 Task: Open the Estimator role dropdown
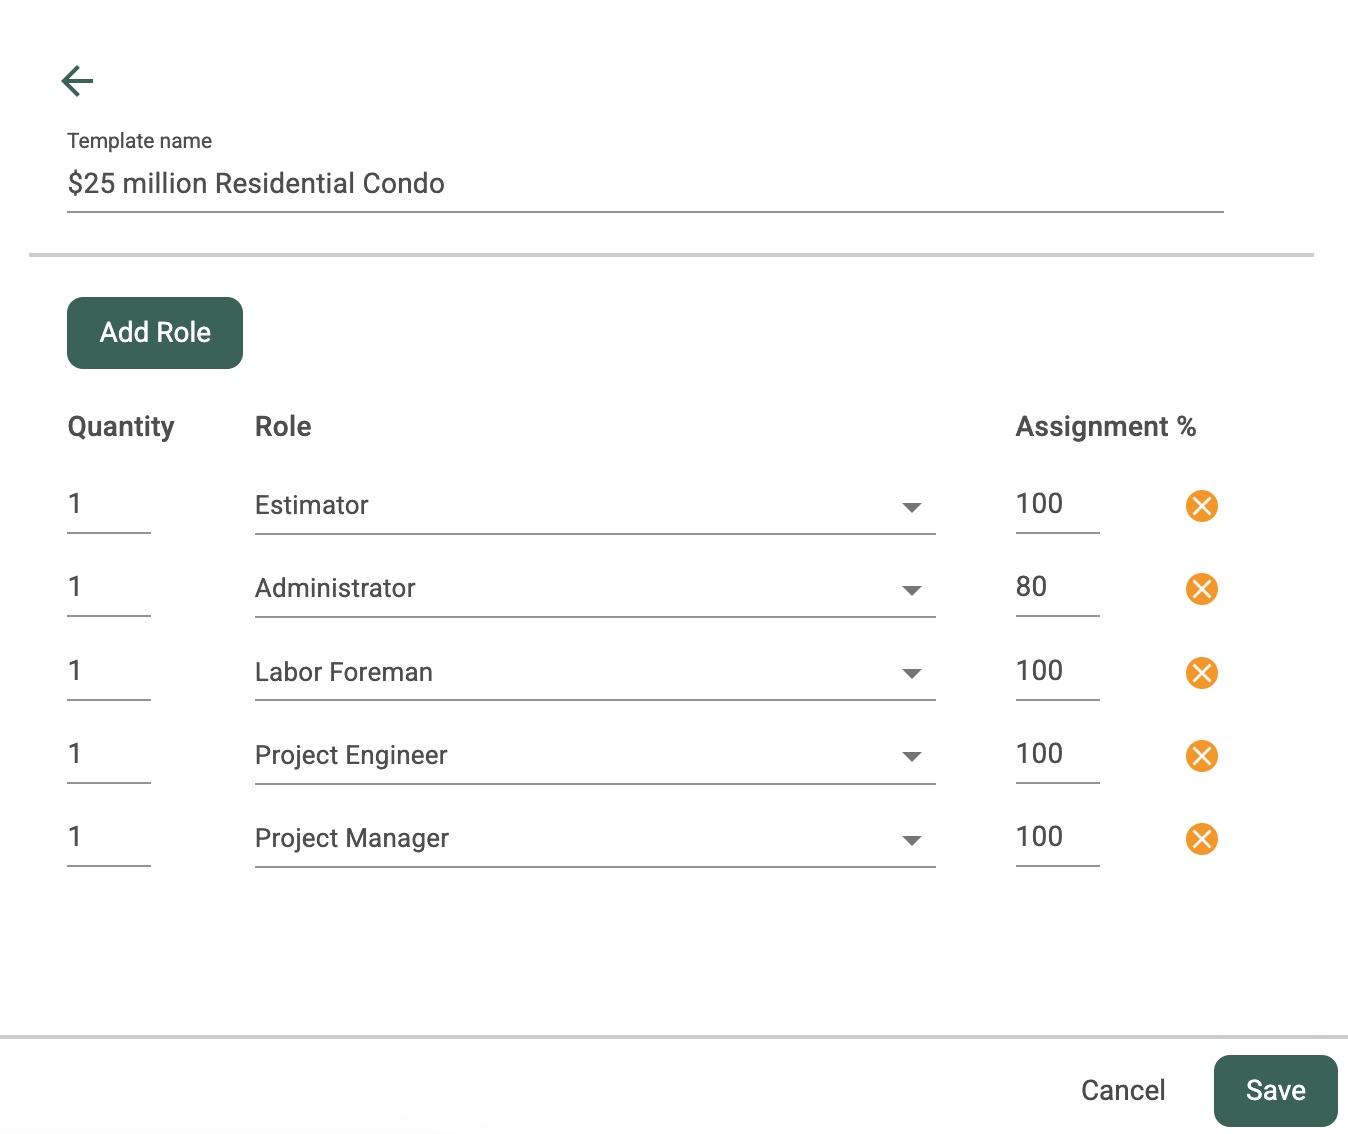[595, 506]
